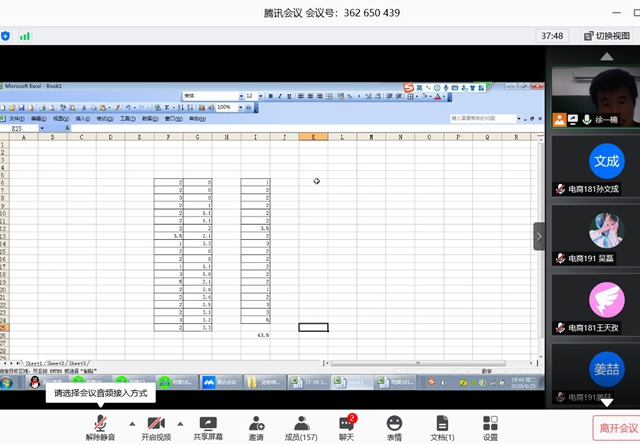Image resolution: width=640 pixels, height=444 pixels.
Task: Click the green network signal icon
Action: click(25, 36)
